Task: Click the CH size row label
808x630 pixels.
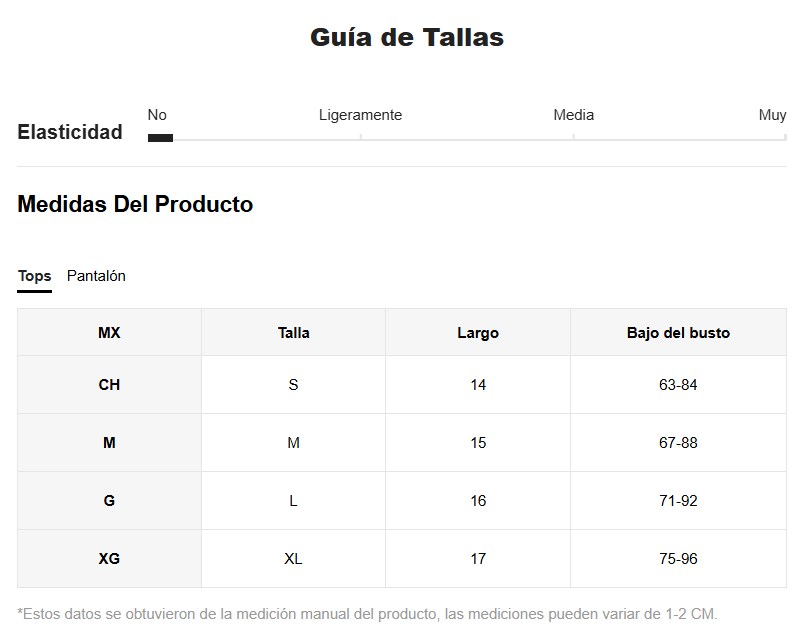Action: (x=109, y=385)
